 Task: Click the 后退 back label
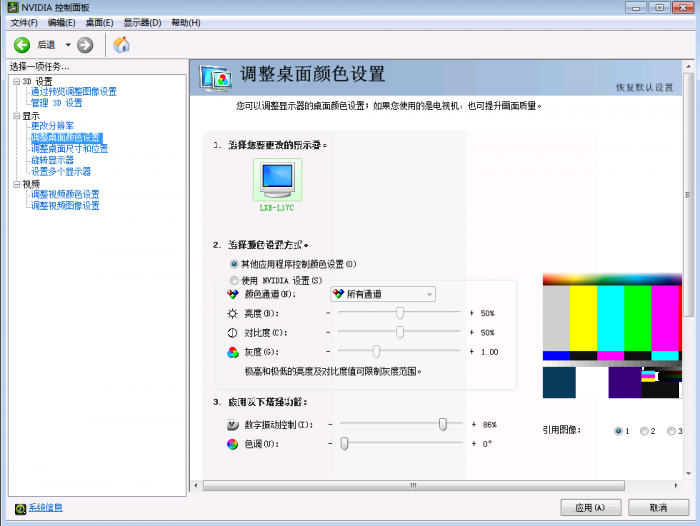pyautogui.click(x=46, y=45)
